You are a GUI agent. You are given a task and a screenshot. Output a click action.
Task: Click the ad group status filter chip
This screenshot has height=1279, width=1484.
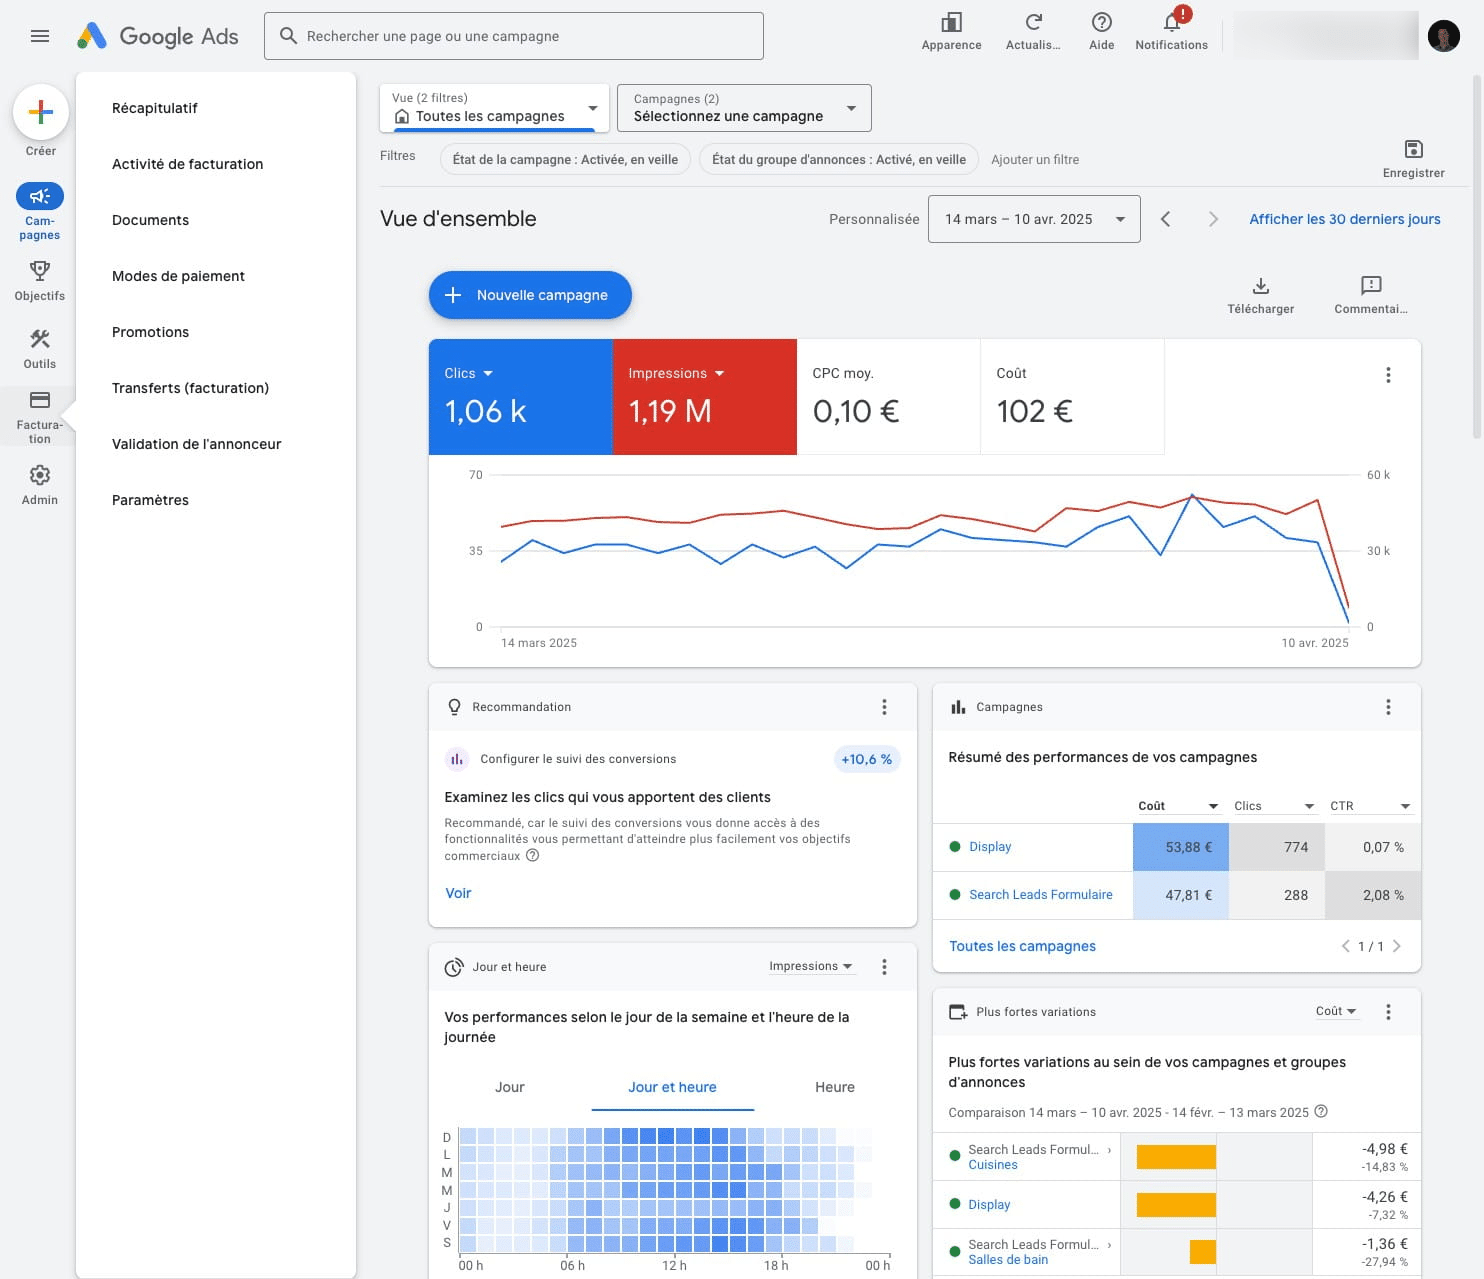(x=839, y=159)
